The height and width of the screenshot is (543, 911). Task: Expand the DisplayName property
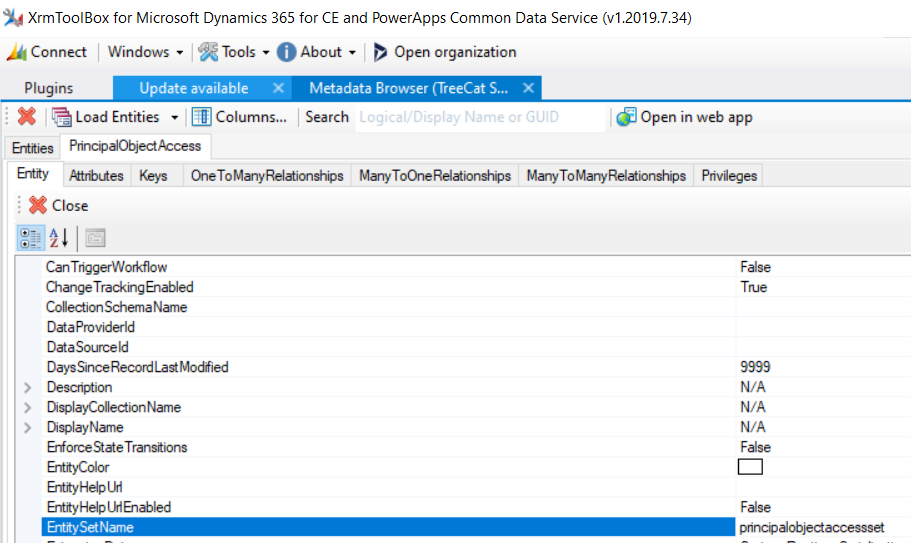coord(27,428)
